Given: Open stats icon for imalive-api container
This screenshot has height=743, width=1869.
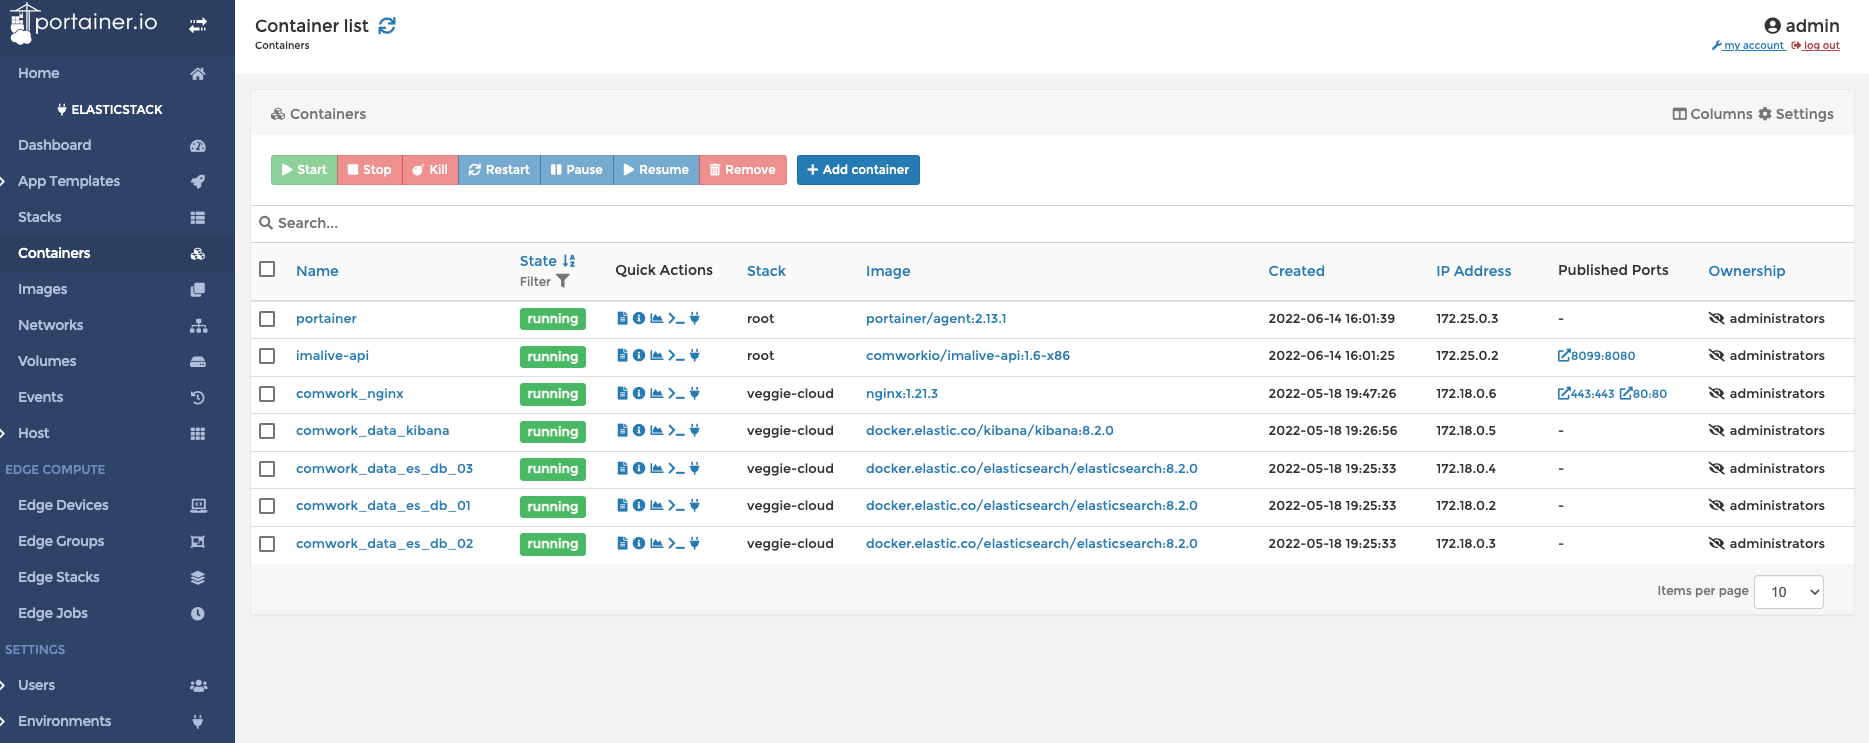Looking at the screenshot, I should click(657, 356).
